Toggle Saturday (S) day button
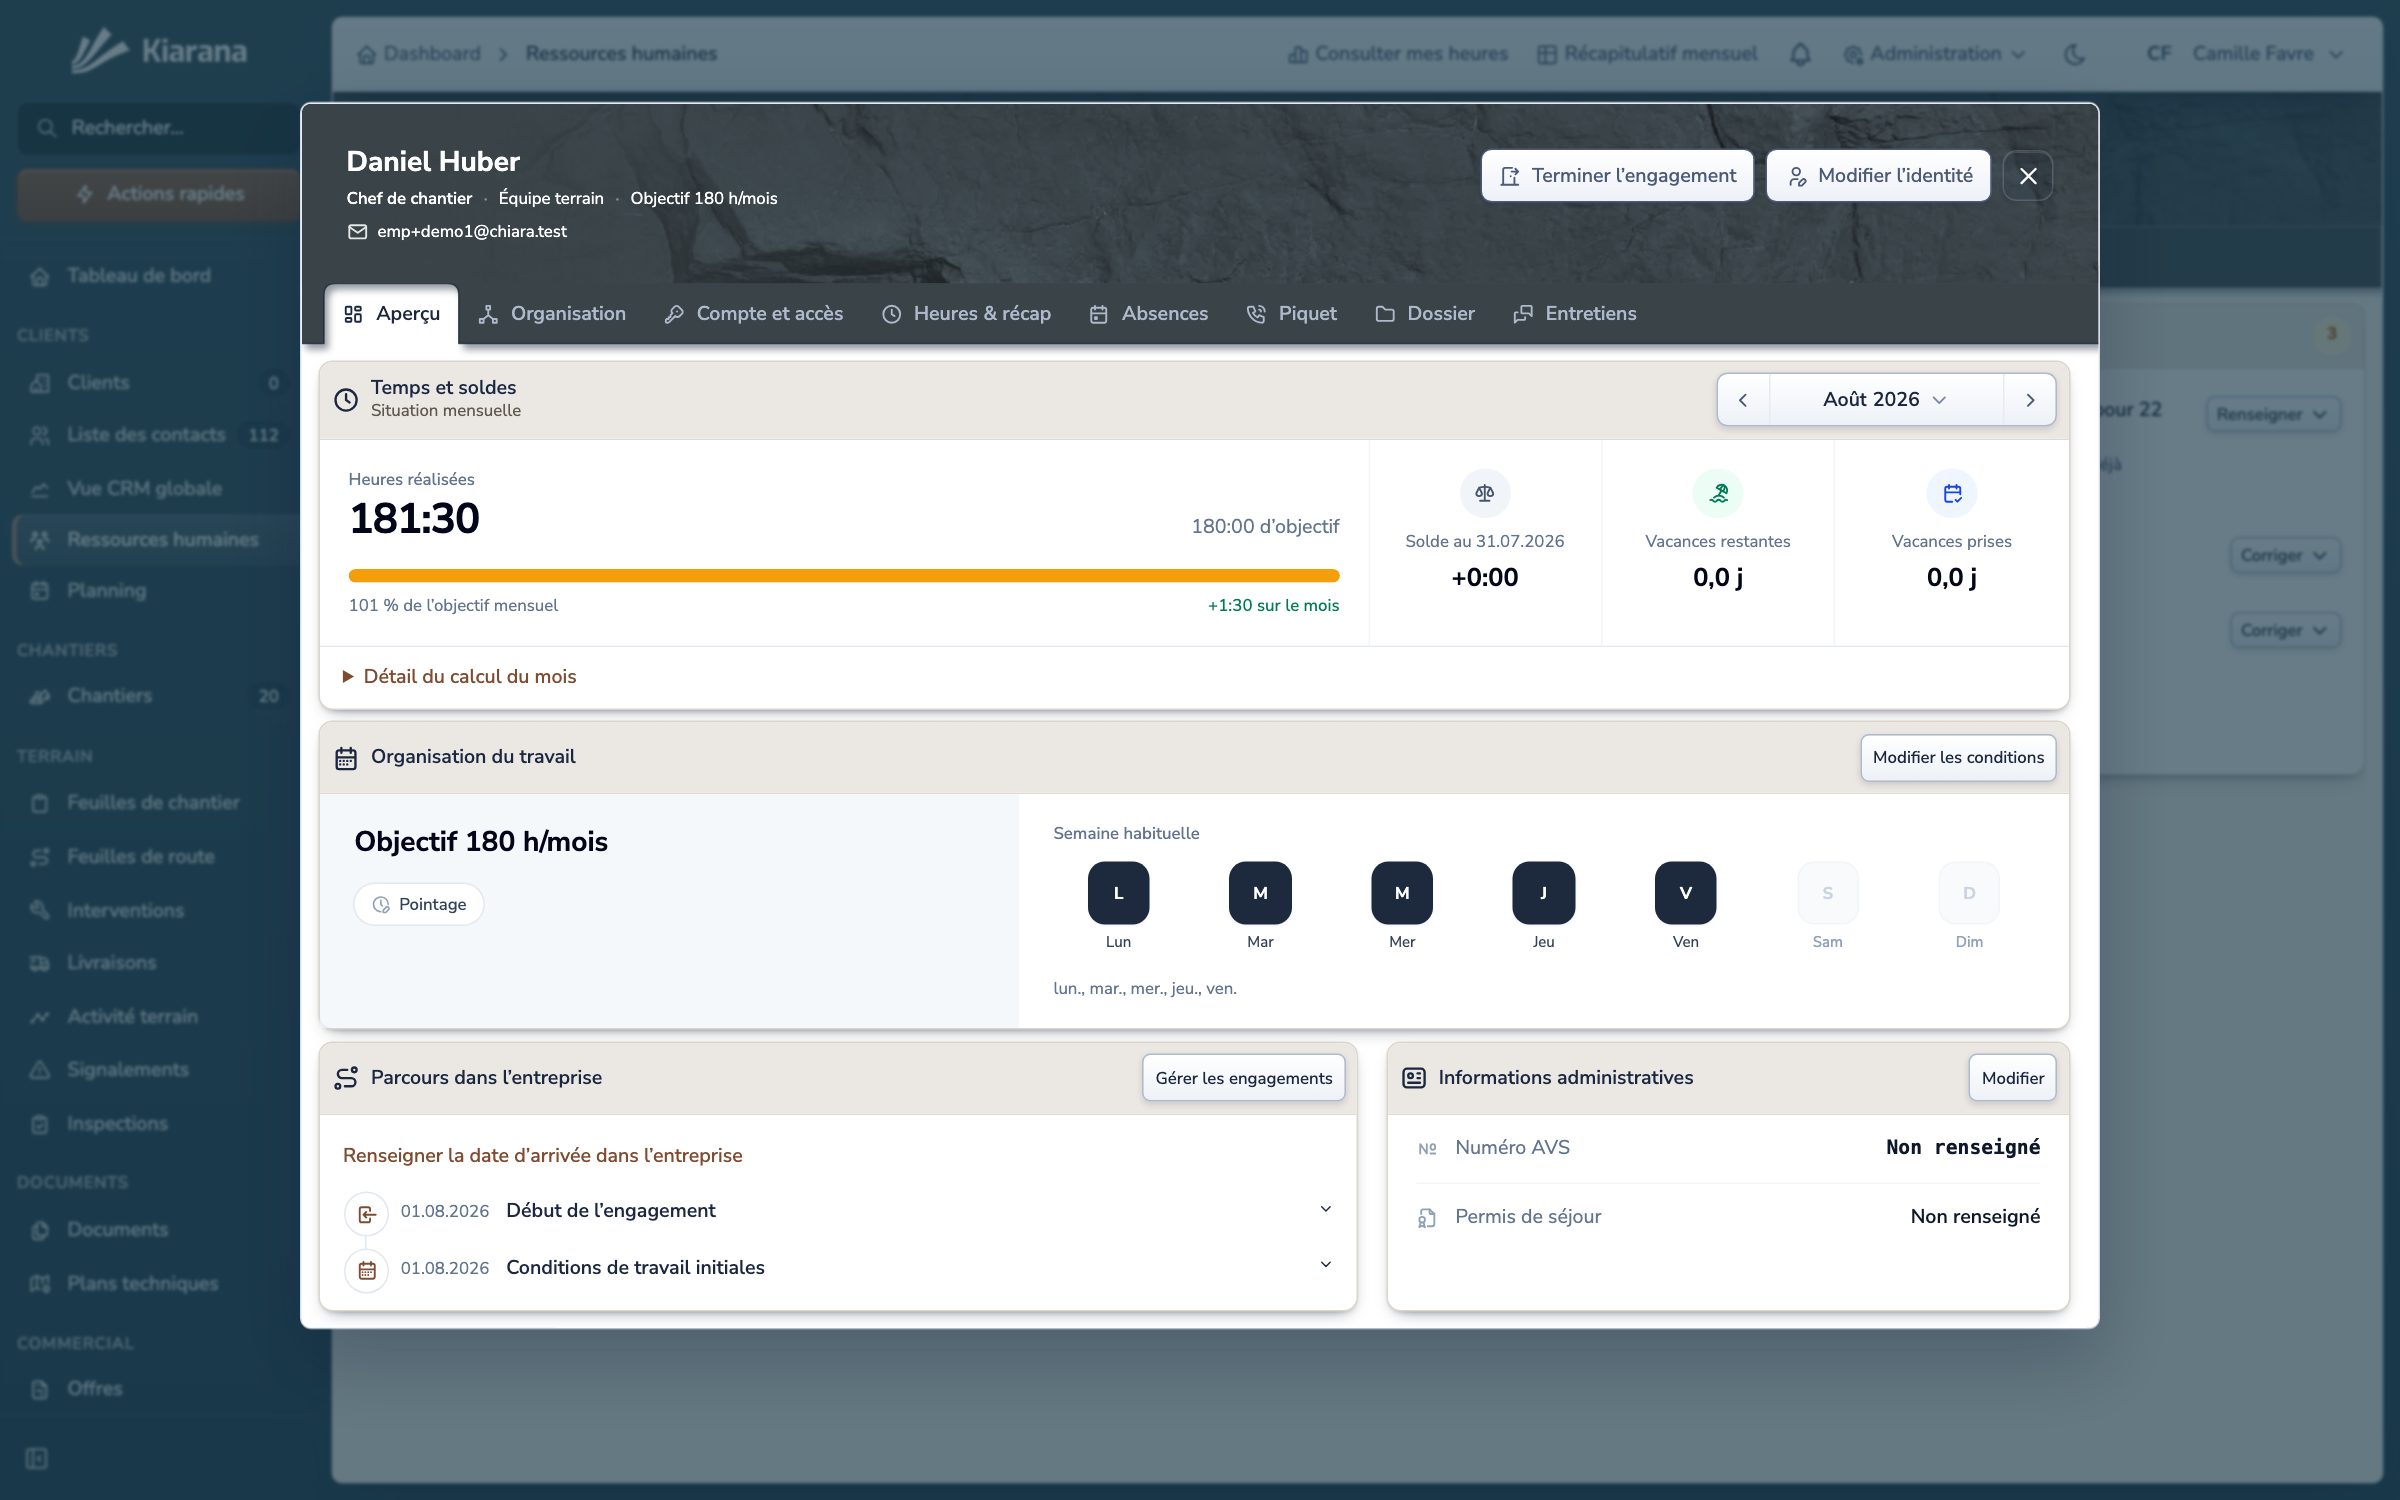The height and width of the screenshot is (1500, 2400). [1827, 892]
